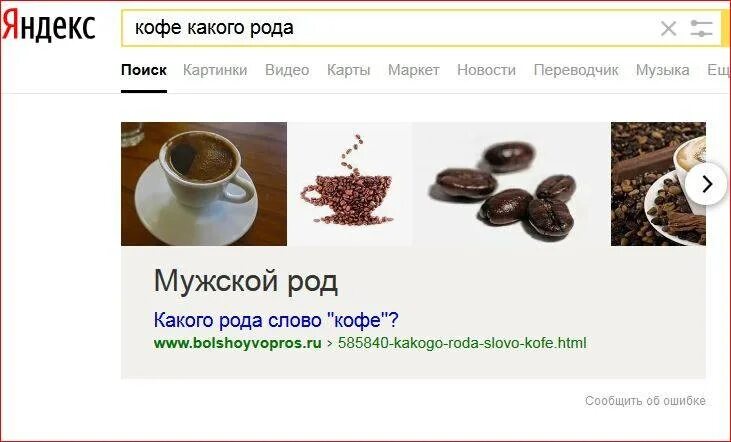The width and height of the screenshot is (731, 442).
Task: Open the Новости tab
Action: 486,70
